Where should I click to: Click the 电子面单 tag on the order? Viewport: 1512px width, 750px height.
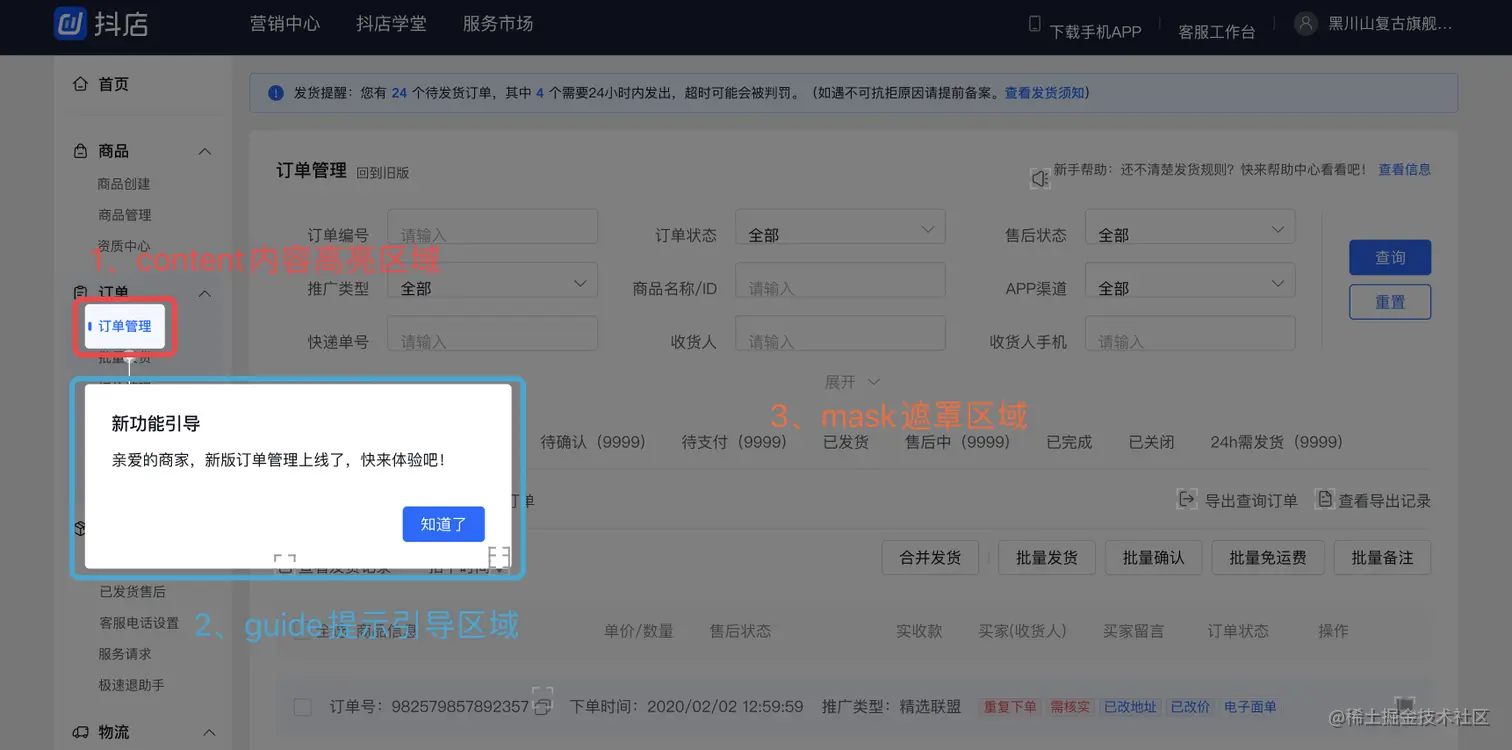tap(1250, 707)
